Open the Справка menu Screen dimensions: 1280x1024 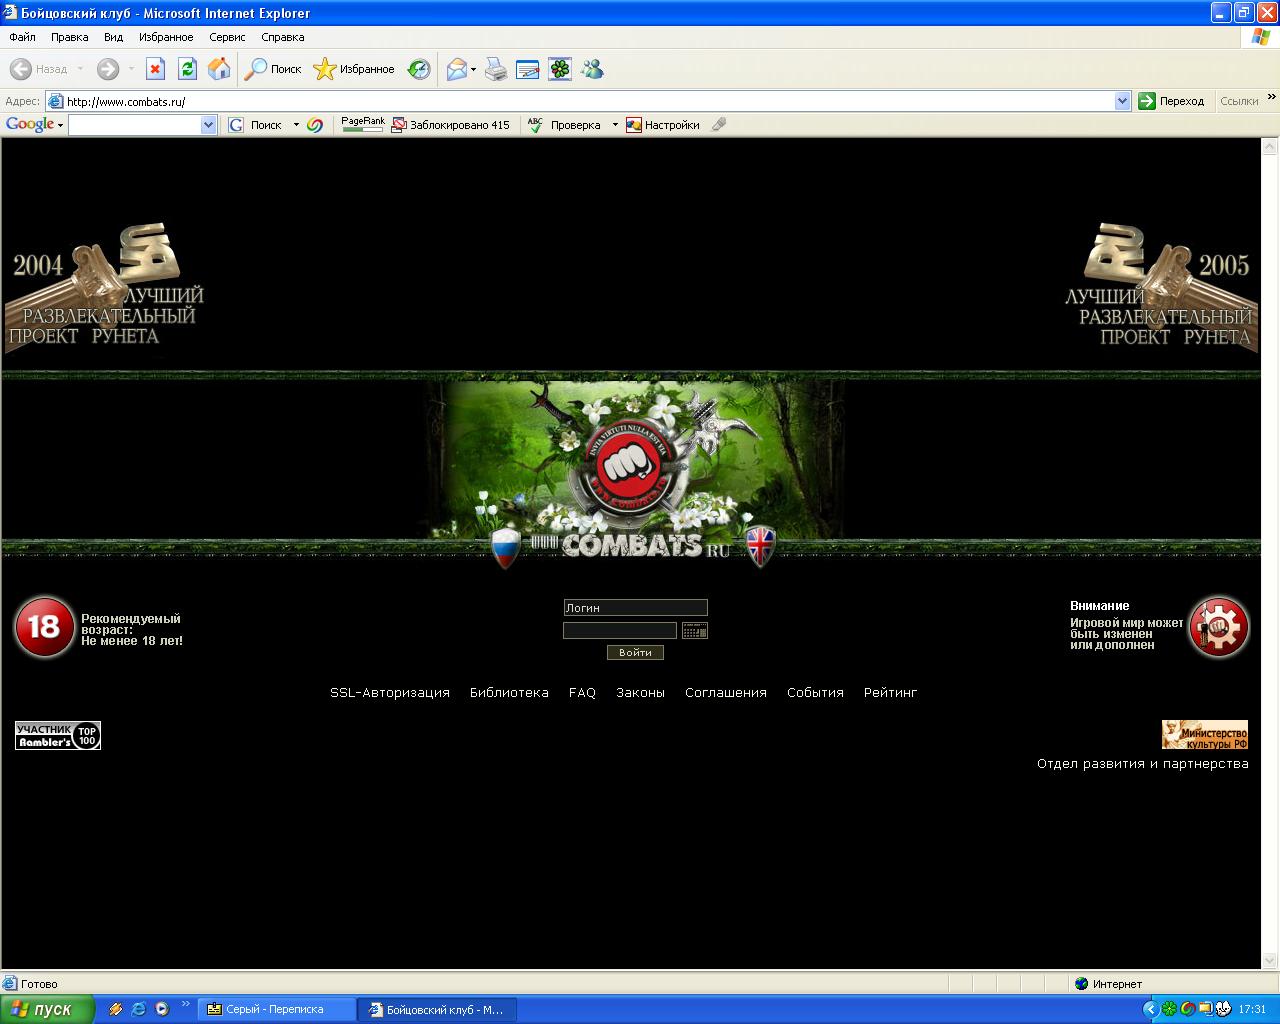(x=282, y=37)
